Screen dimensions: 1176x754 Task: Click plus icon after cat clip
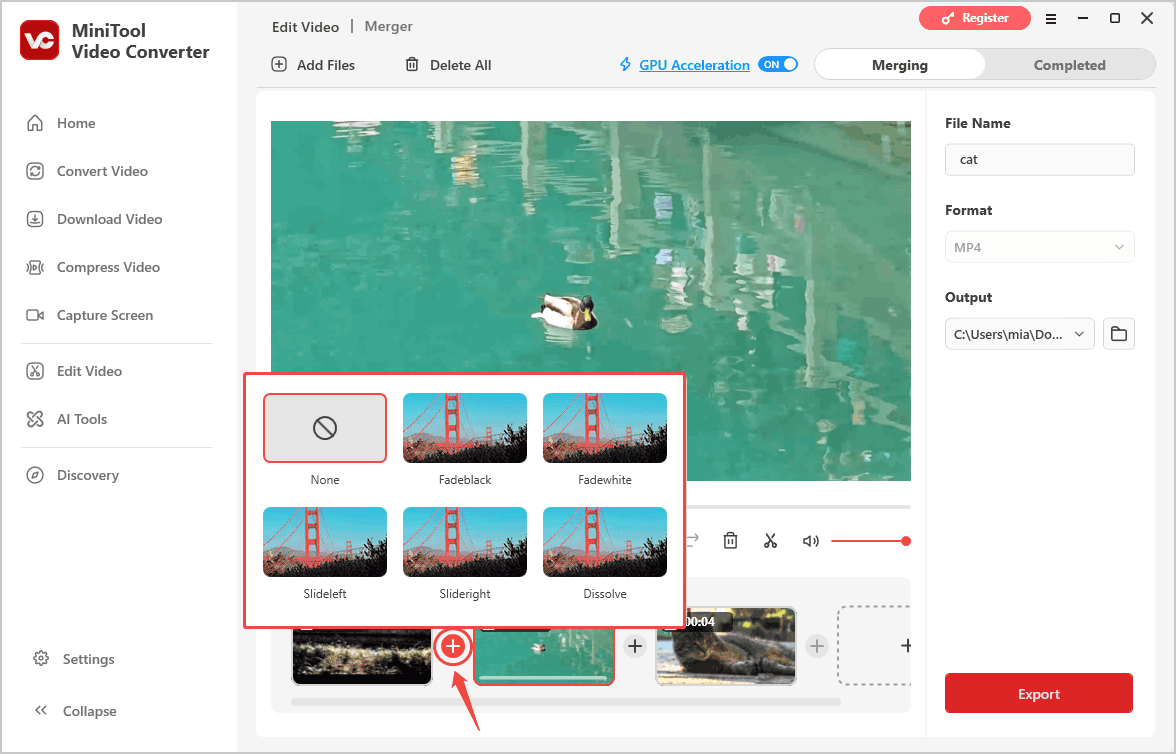tap(817, 646)
